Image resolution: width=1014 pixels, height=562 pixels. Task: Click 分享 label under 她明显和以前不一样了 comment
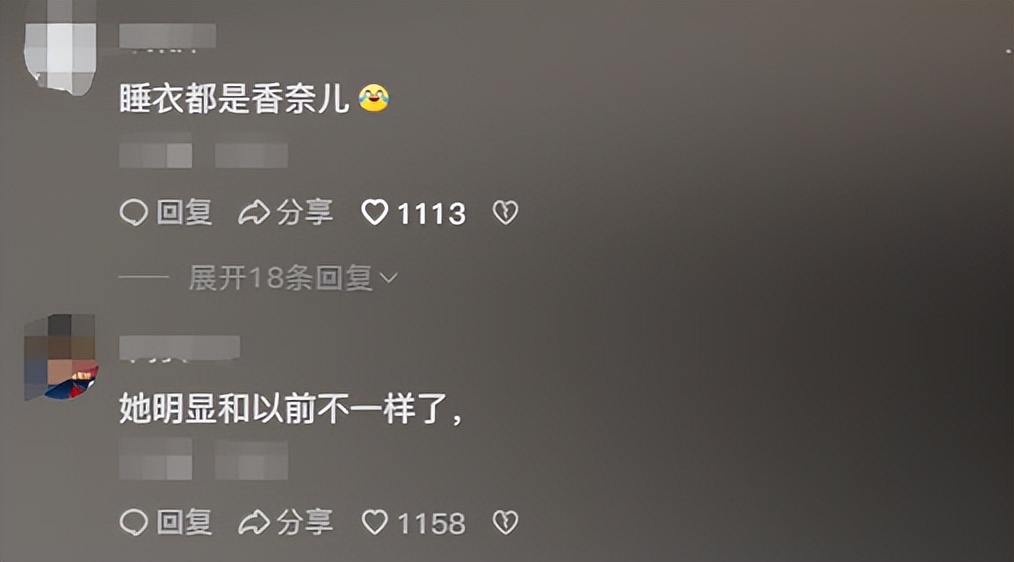click(305, 522)
